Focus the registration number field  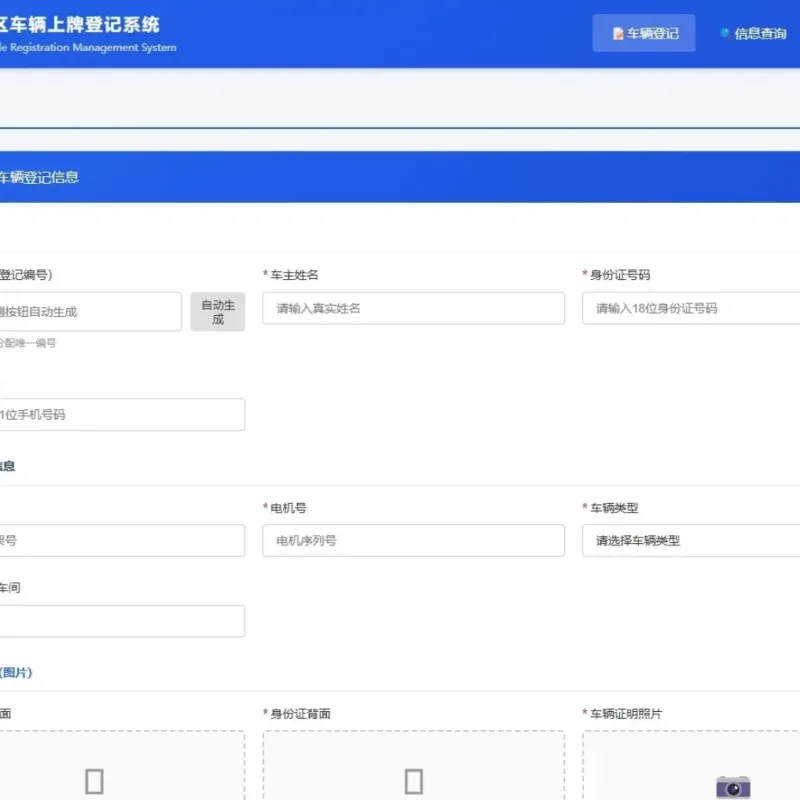point(90,312)
